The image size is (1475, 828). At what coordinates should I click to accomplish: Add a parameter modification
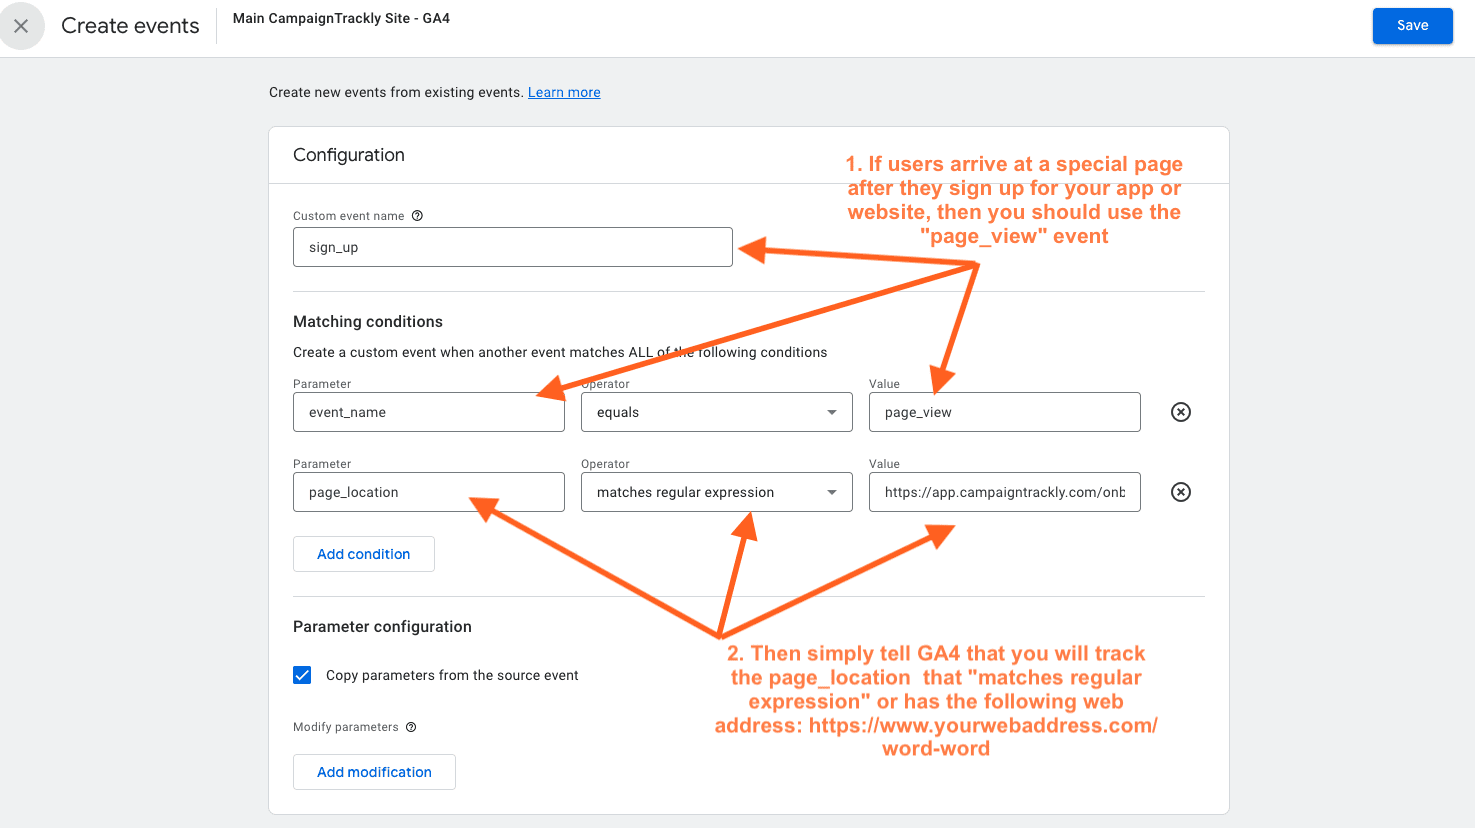[374, 771]
